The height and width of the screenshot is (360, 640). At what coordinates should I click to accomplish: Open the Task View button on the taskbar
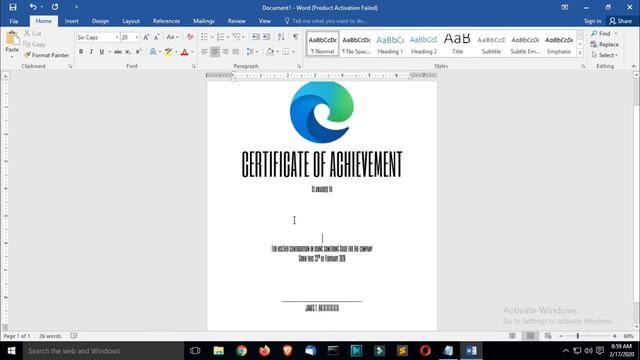pos(195,351)
